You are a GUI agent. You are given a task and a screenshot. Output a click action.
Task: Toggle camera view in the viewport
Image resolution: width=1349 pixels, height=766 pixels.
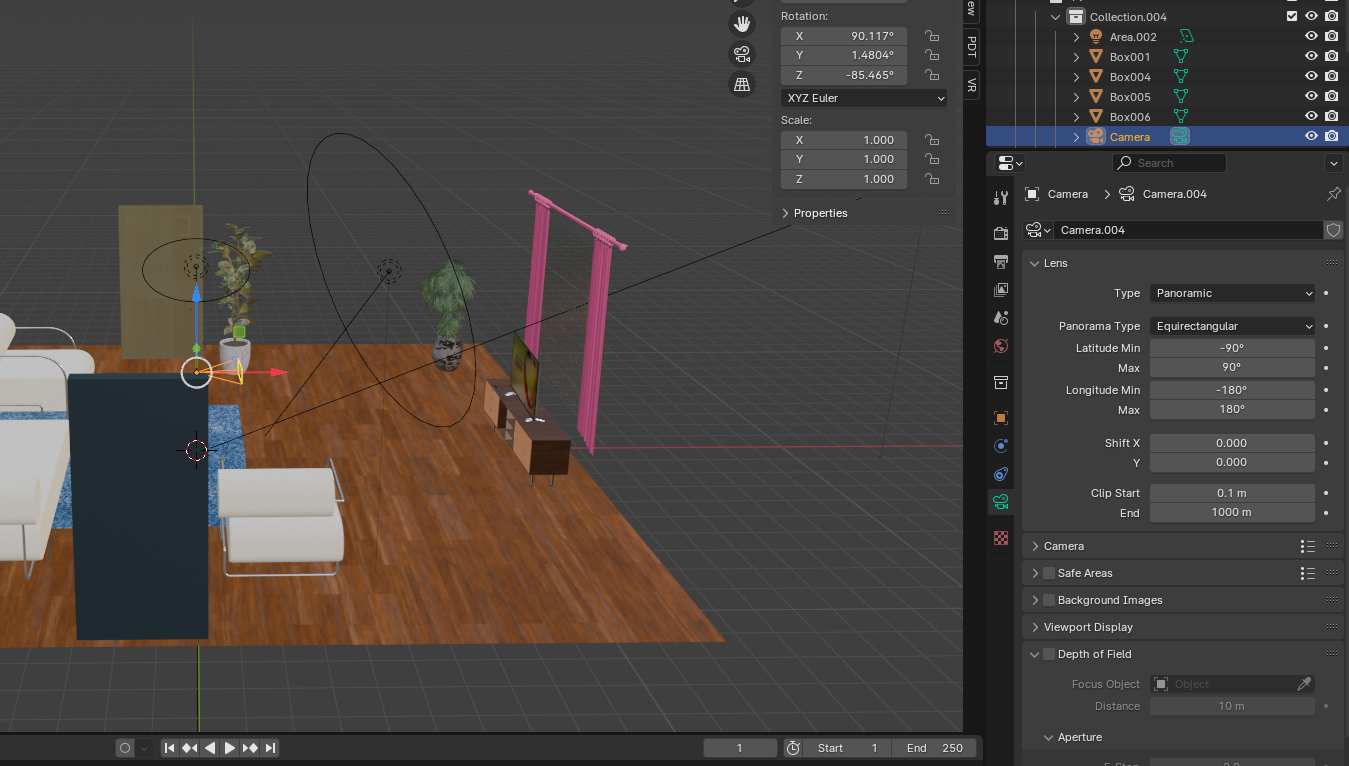click(x=742, y=54)
